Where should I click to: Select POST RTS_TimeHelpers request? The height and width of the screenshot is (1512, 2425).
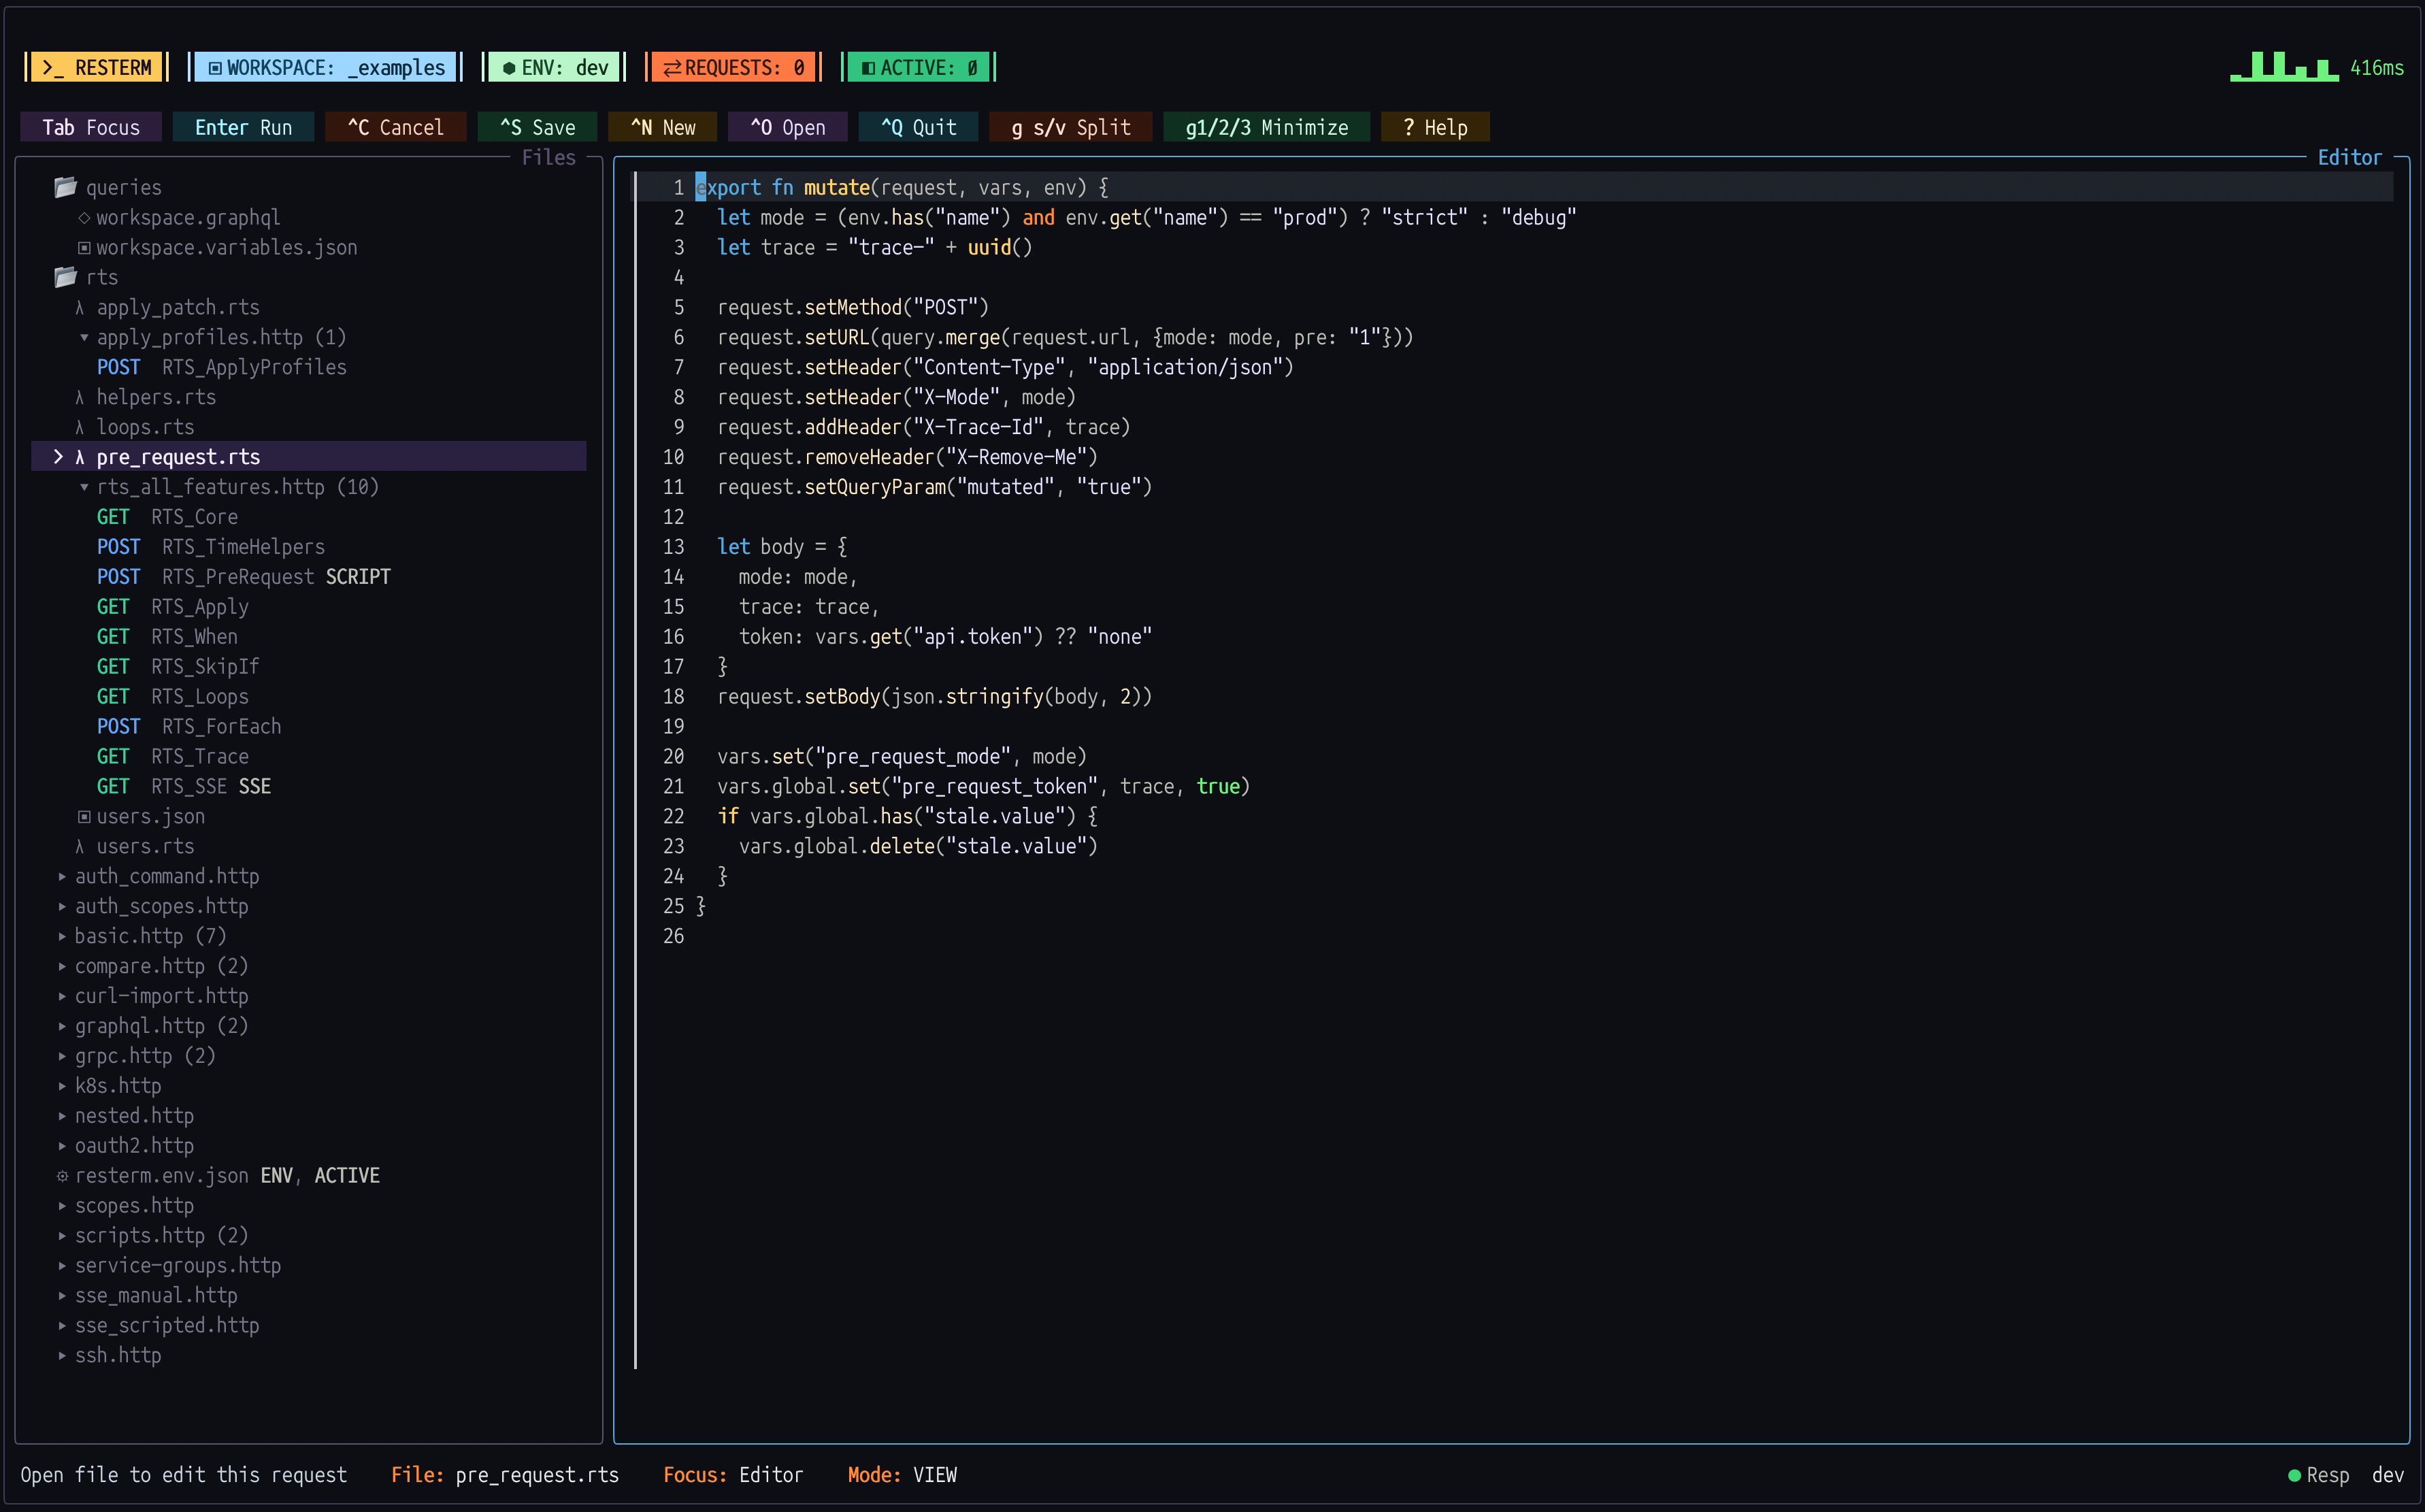(x=211, y=547)
